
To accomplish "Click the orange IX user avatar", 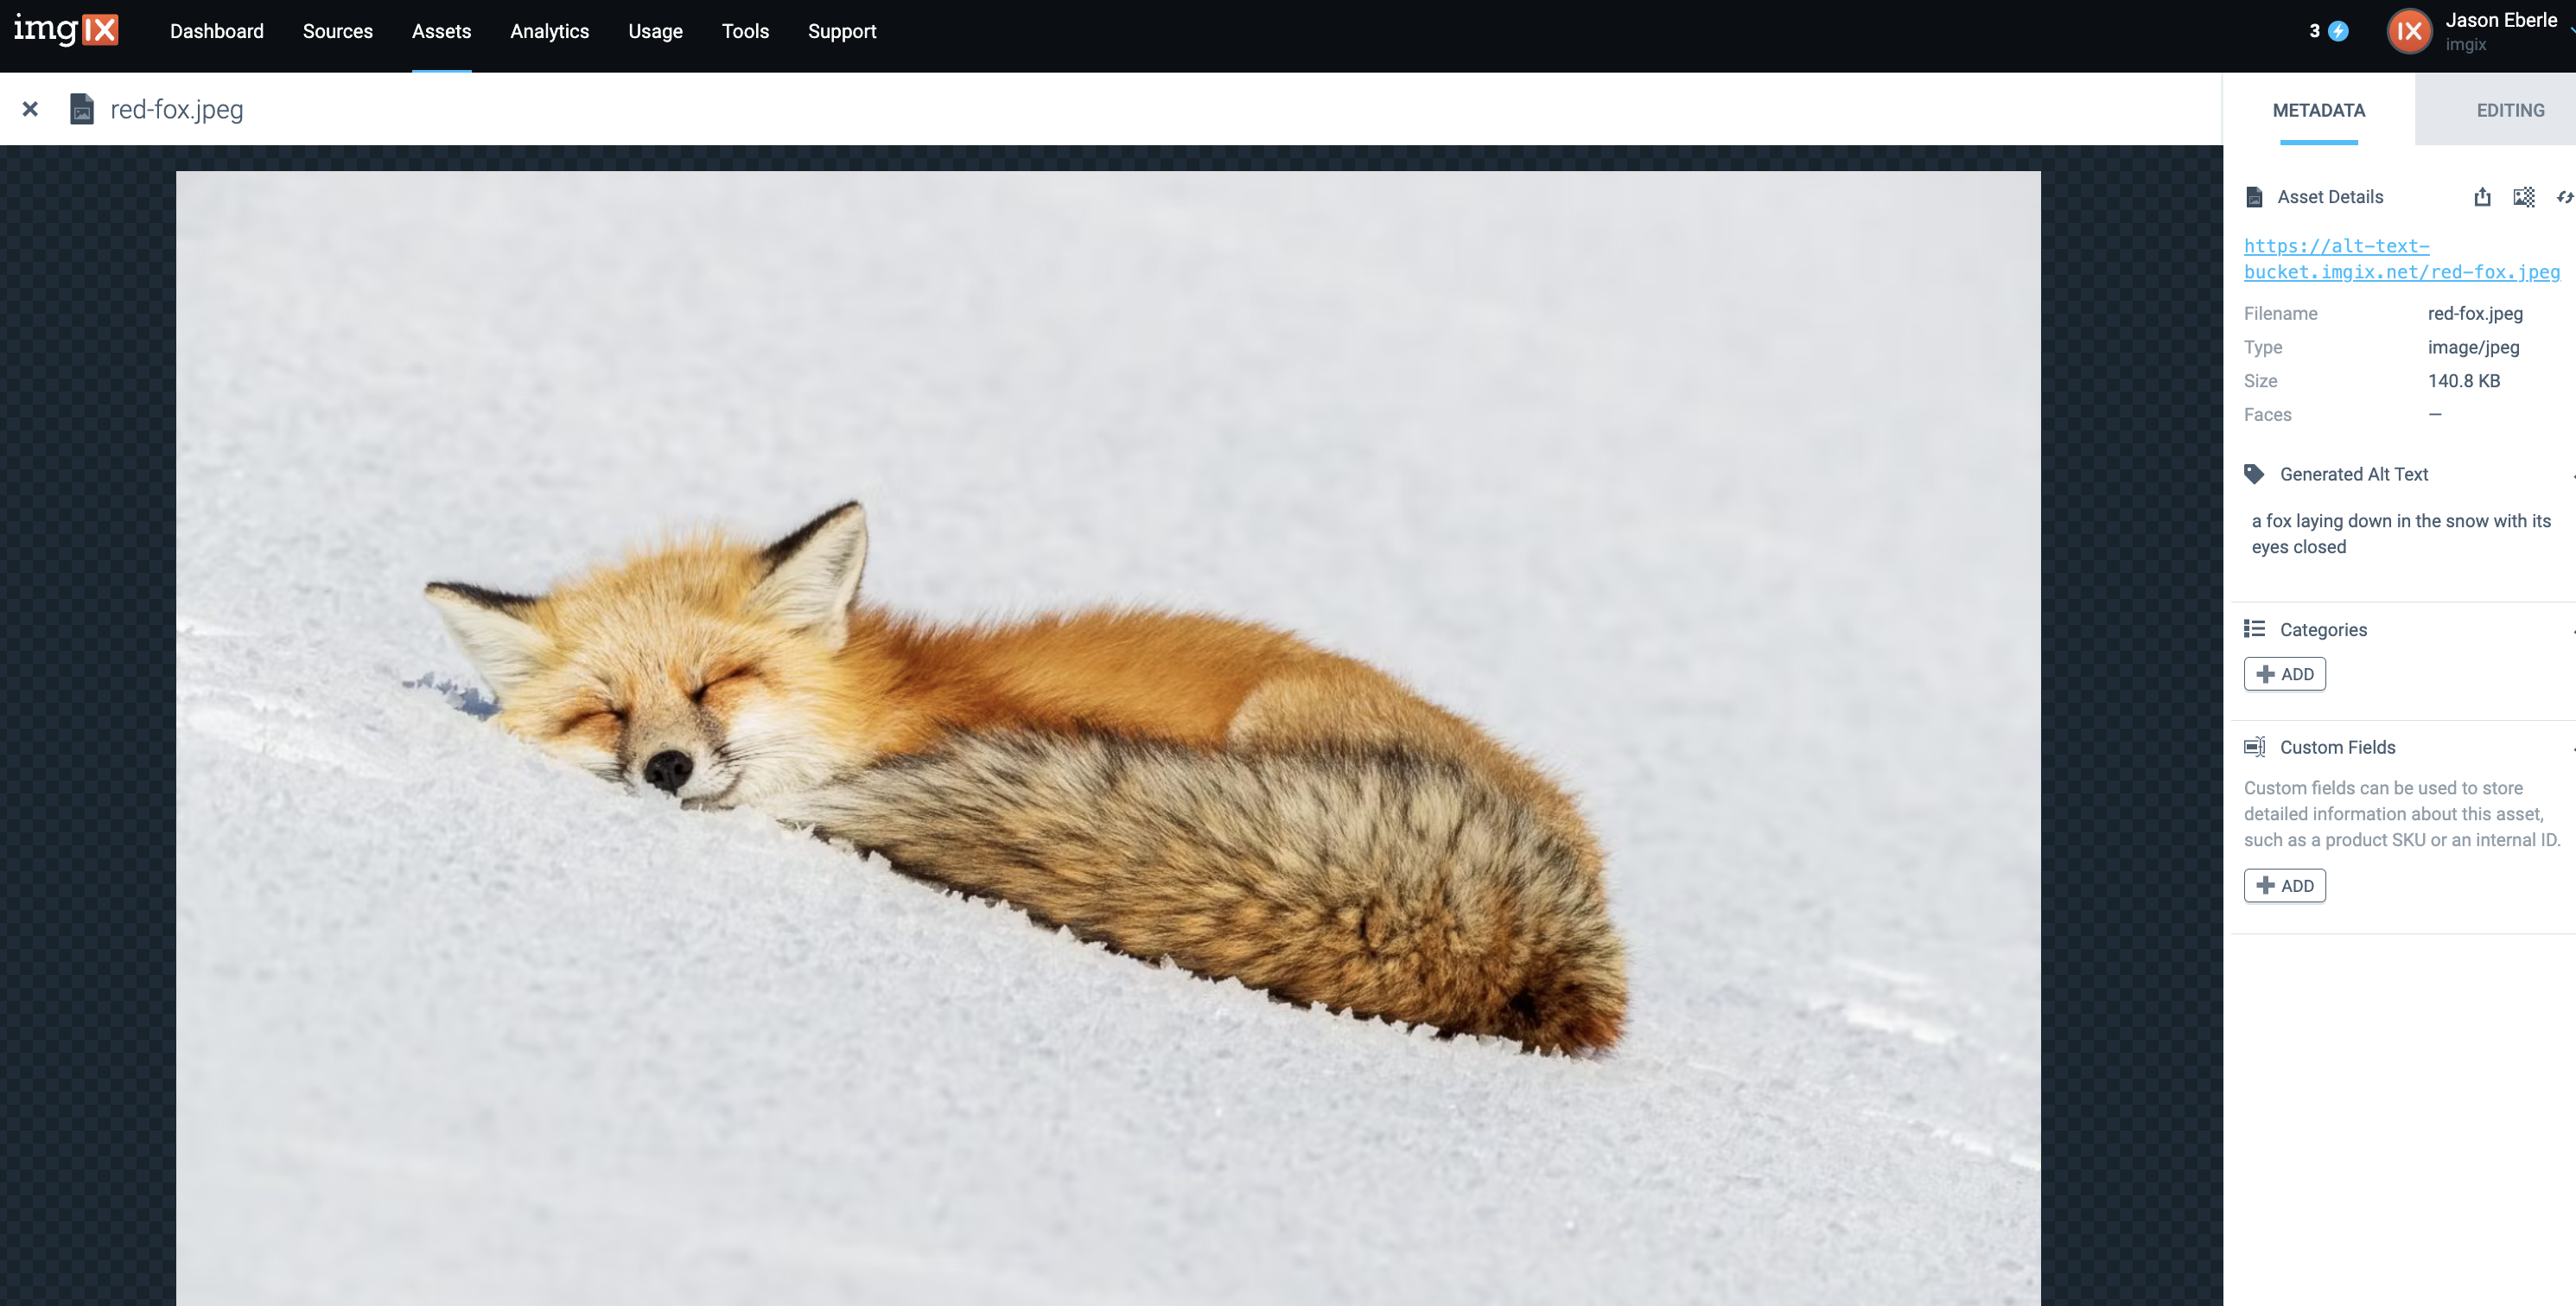I will 2409,31.
